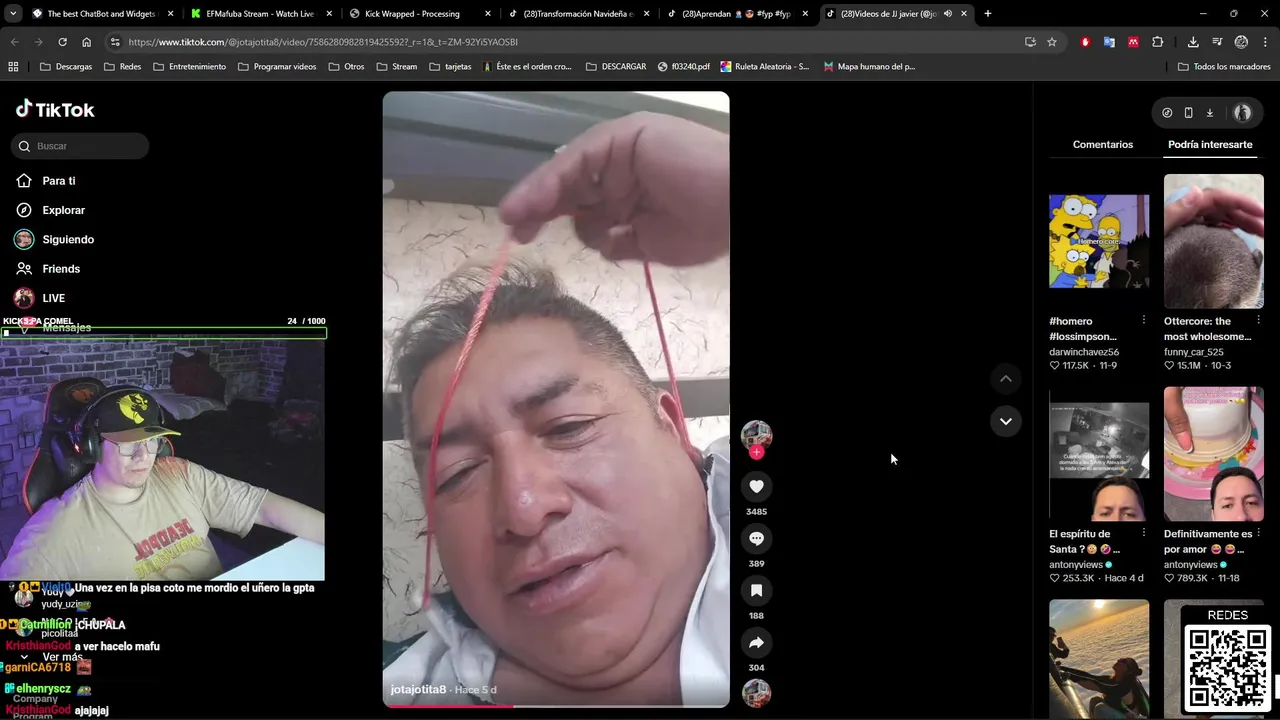
Task: Open the jotajotita8 username on the video
Action: (418, 690)
